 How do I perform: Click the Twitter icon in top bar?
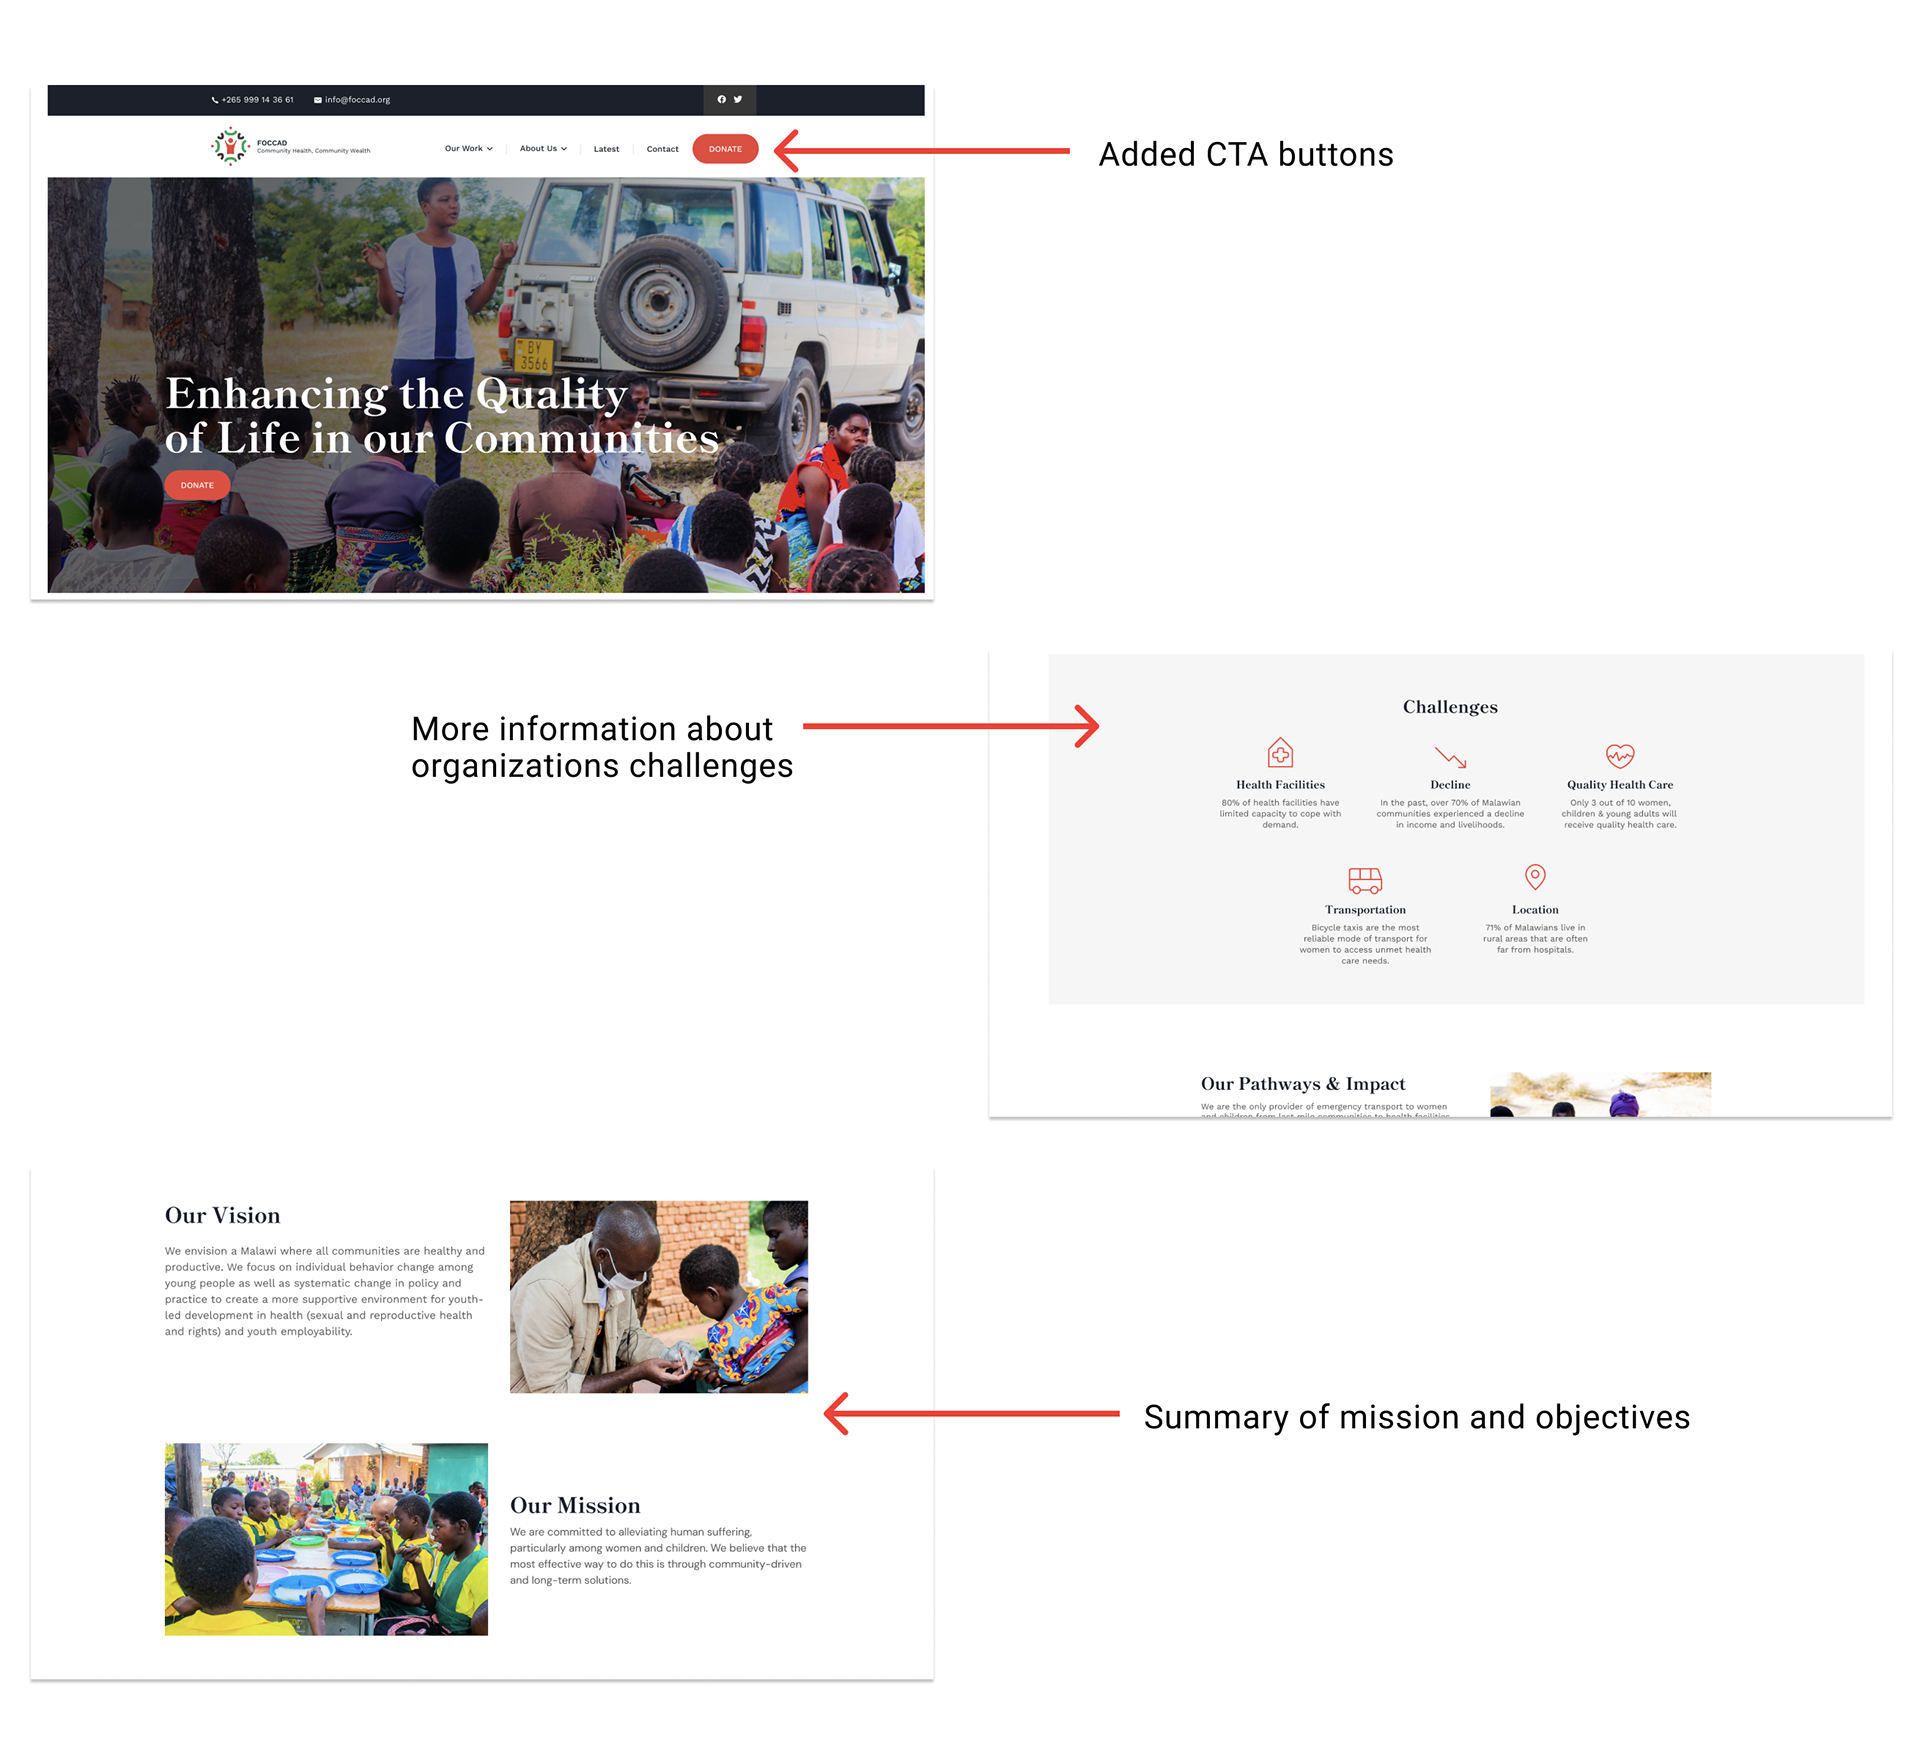738,99
